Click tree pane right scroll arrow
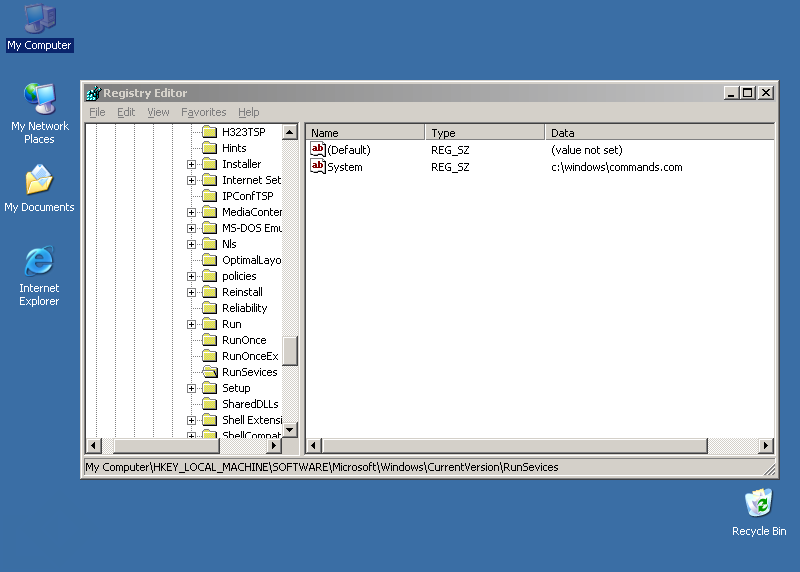The image size is (800, 572). 274,445
